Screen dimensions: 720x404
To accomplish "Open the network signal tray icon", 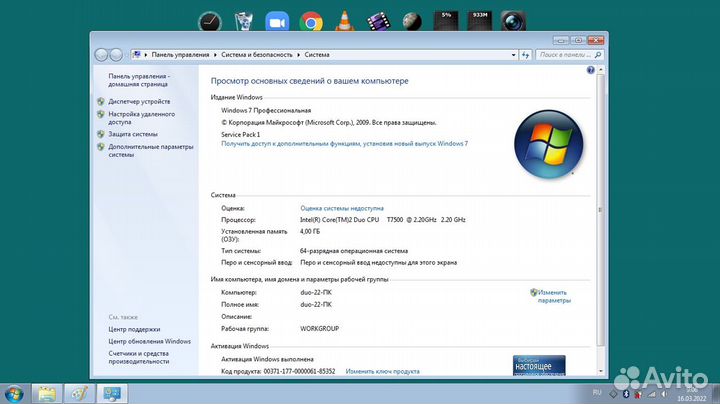I will coord(652,394).
